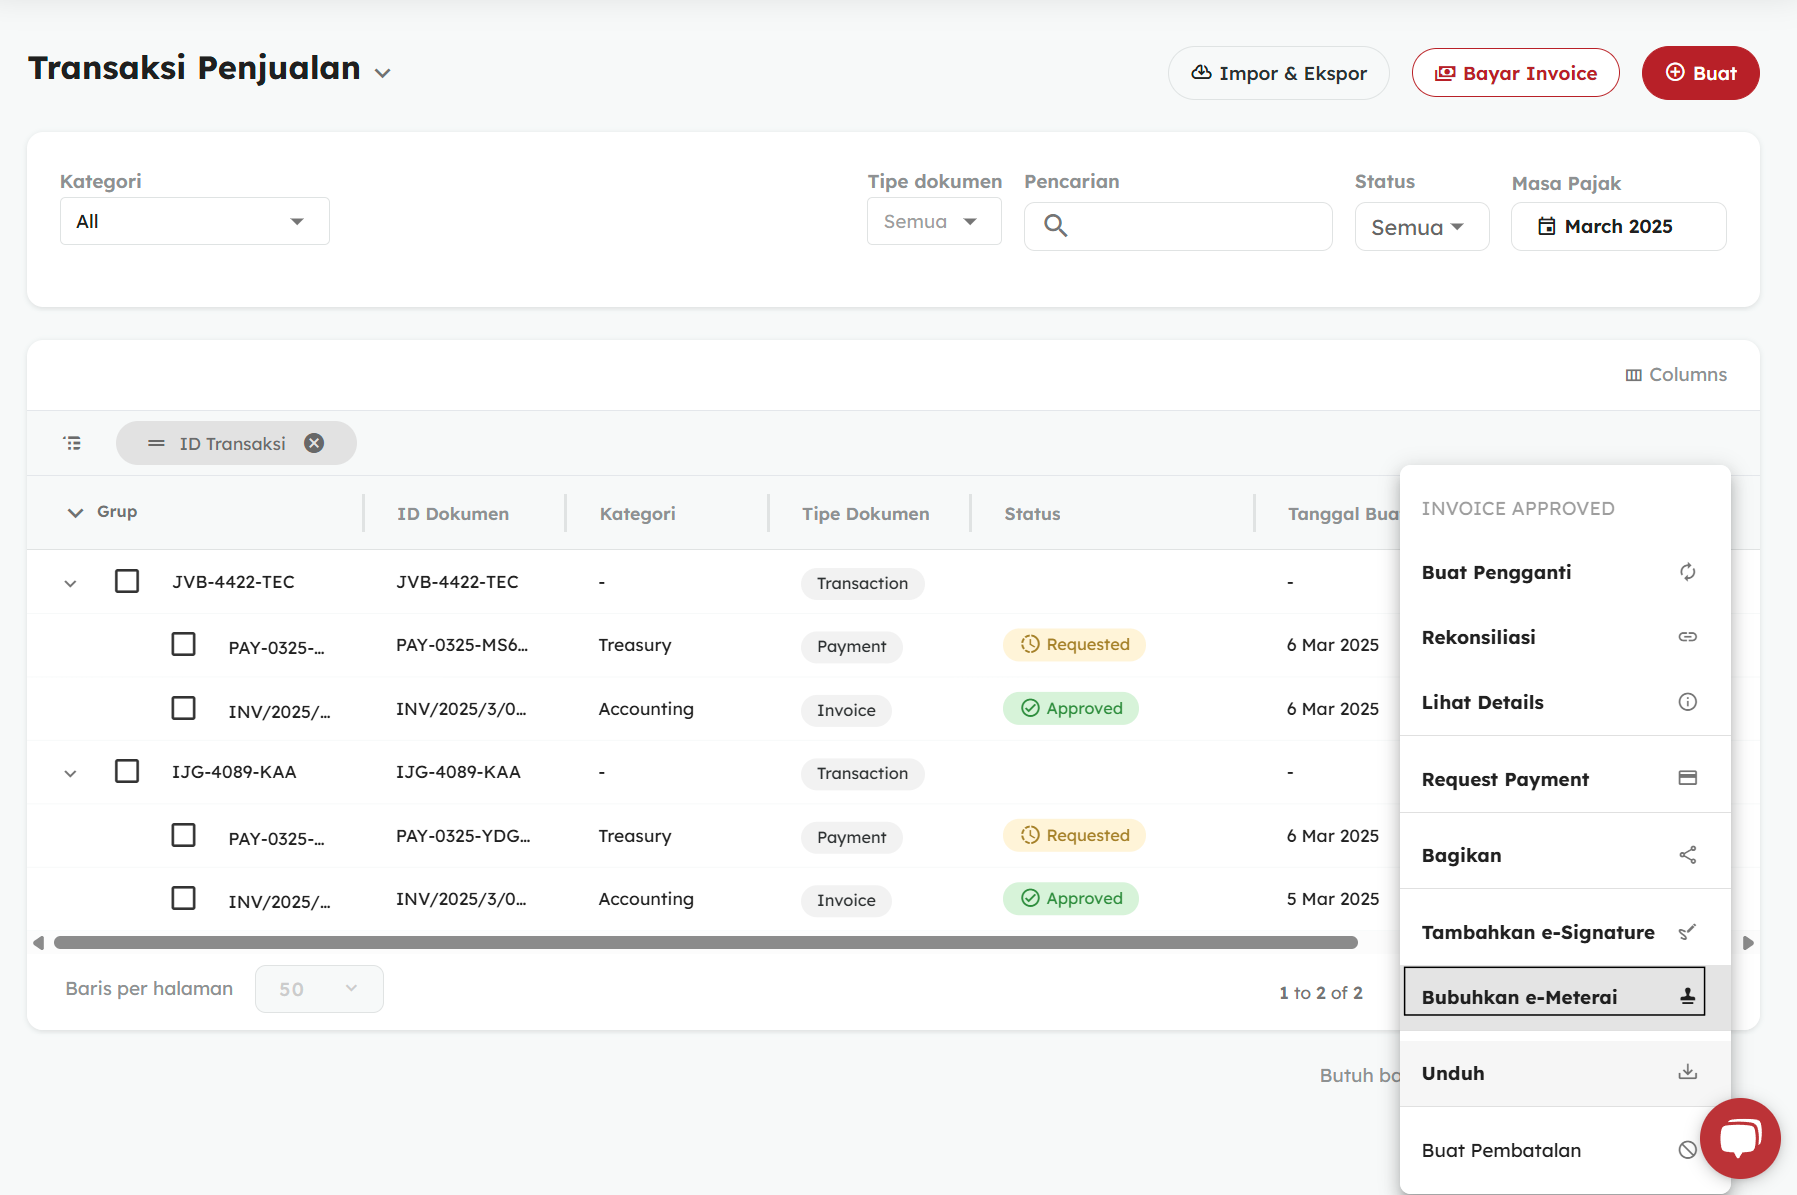Click the red Buat button
Image resolution: width=1797 pixels, height=1195 pixels.
tap(1700, 73)
